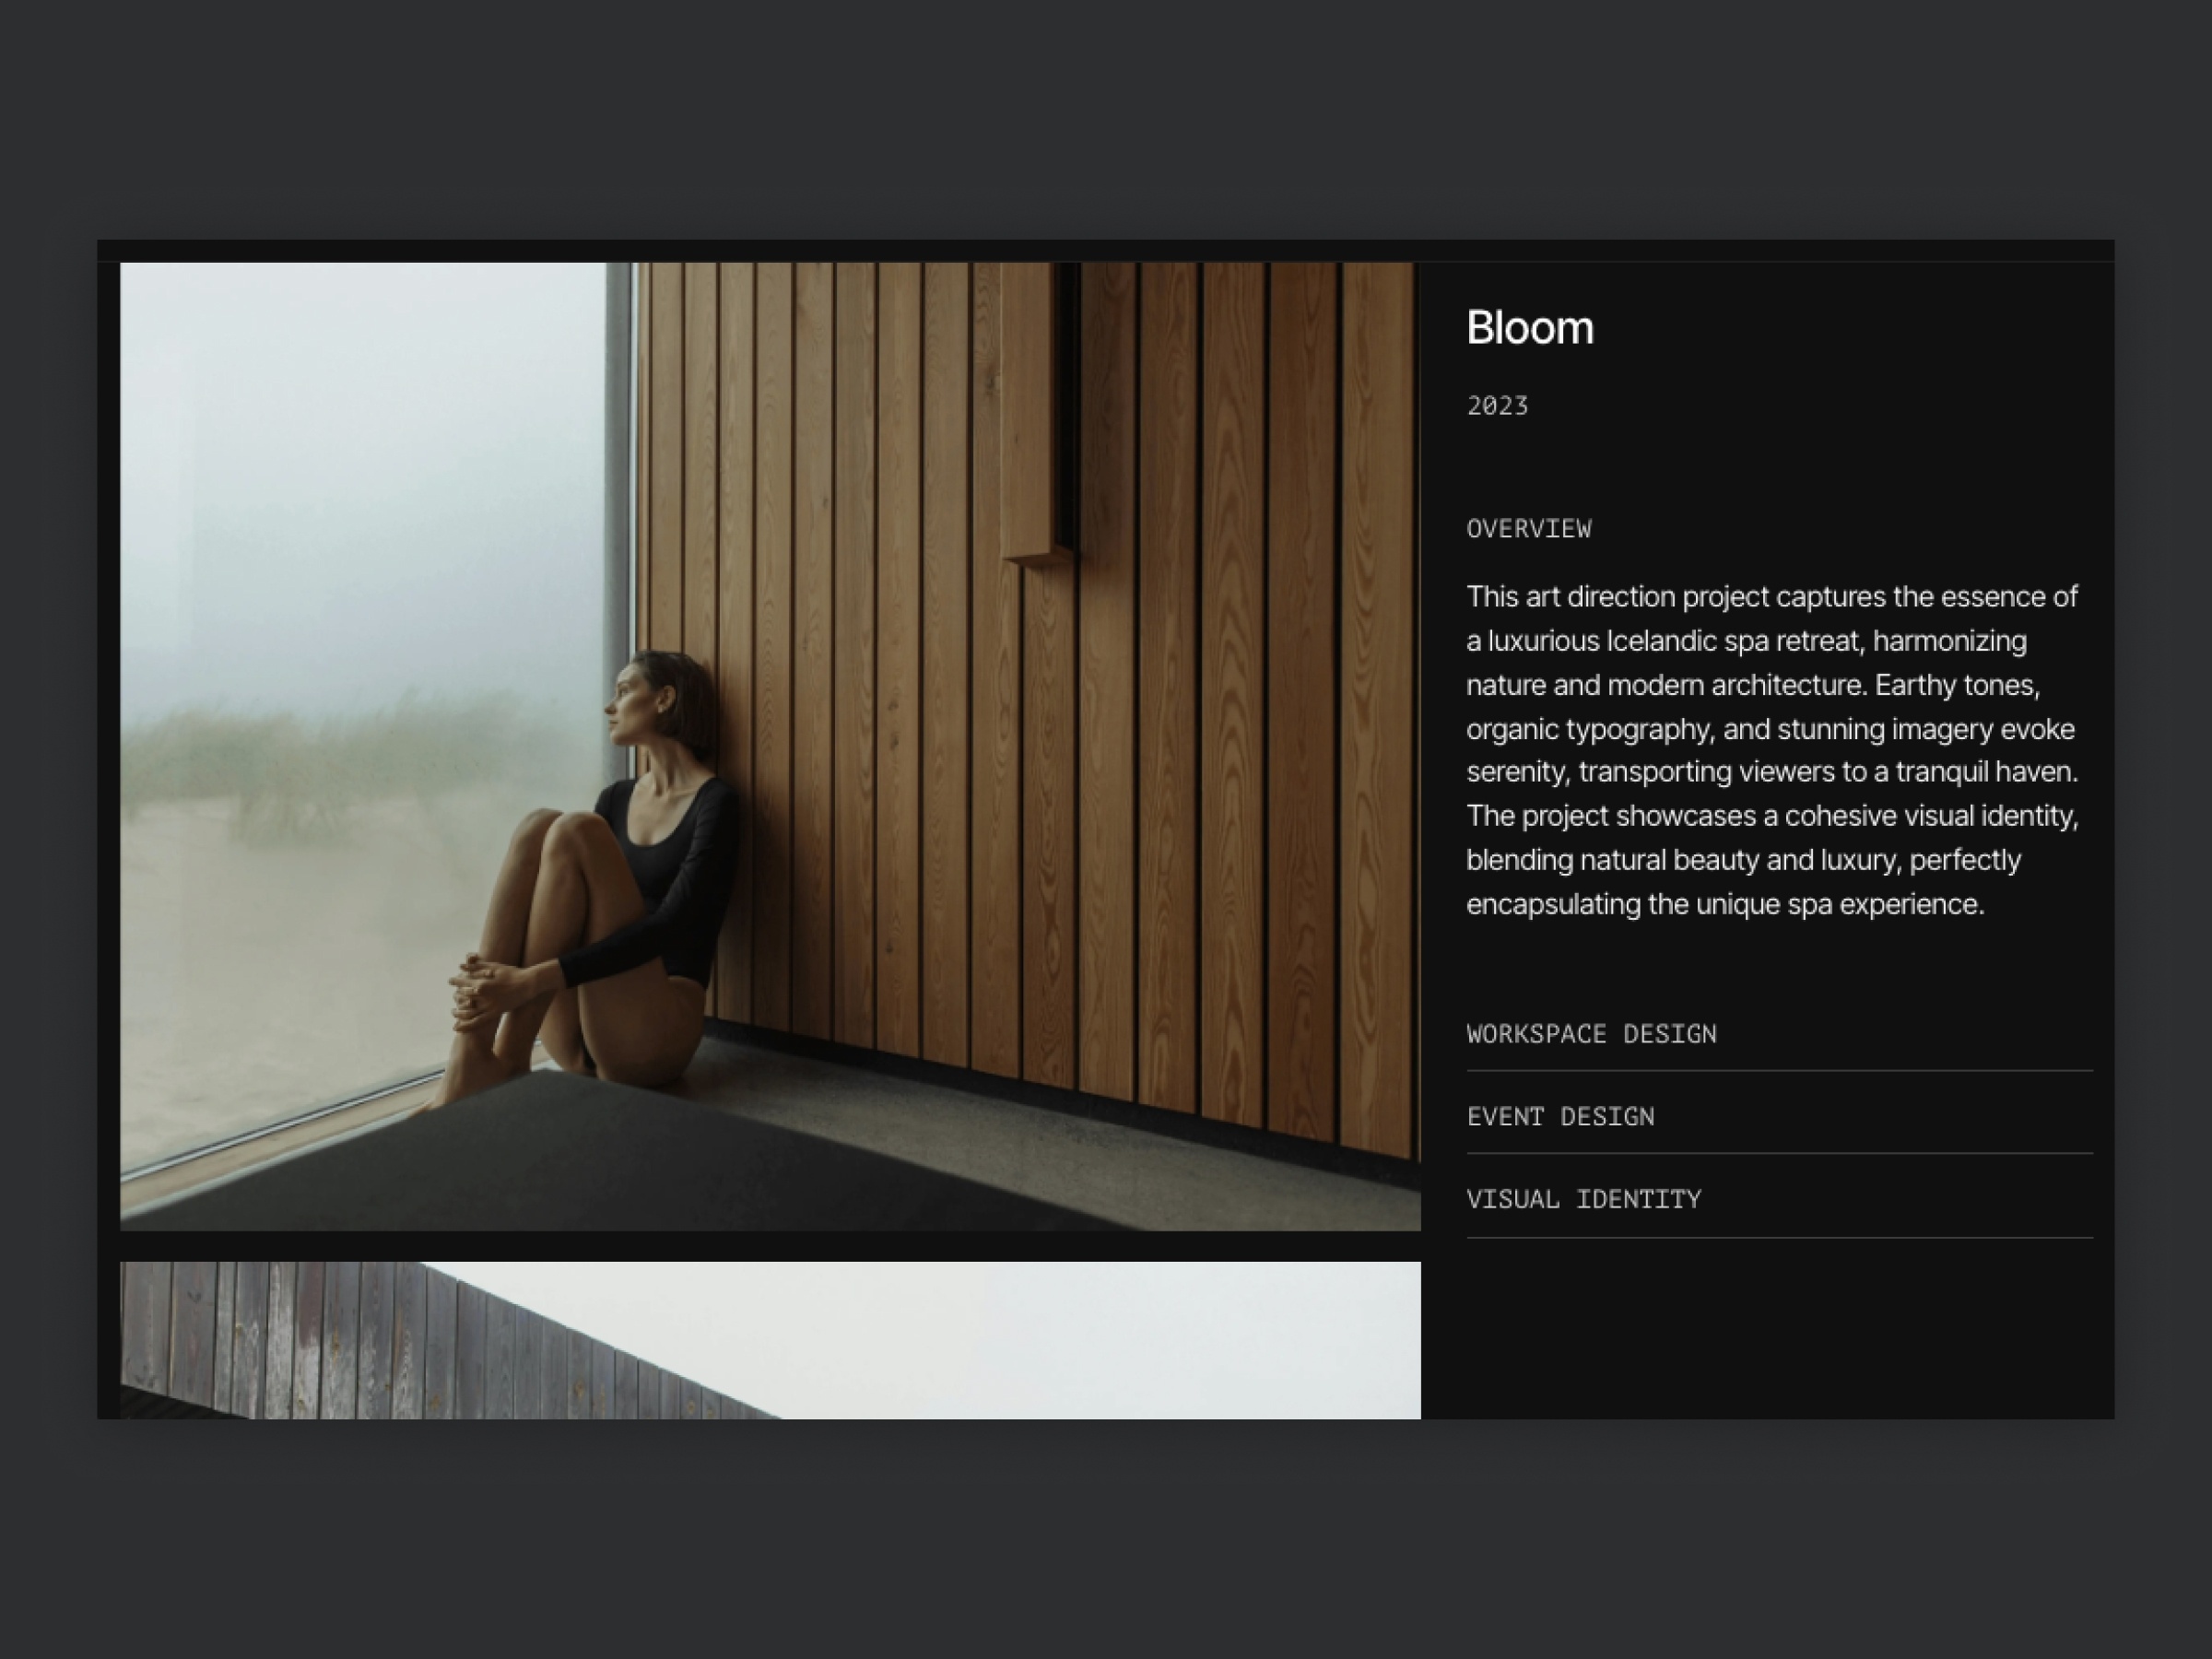Select the 2023 year label
This screenshot has height=1659, width=2212.
[x=1497, y=406]
